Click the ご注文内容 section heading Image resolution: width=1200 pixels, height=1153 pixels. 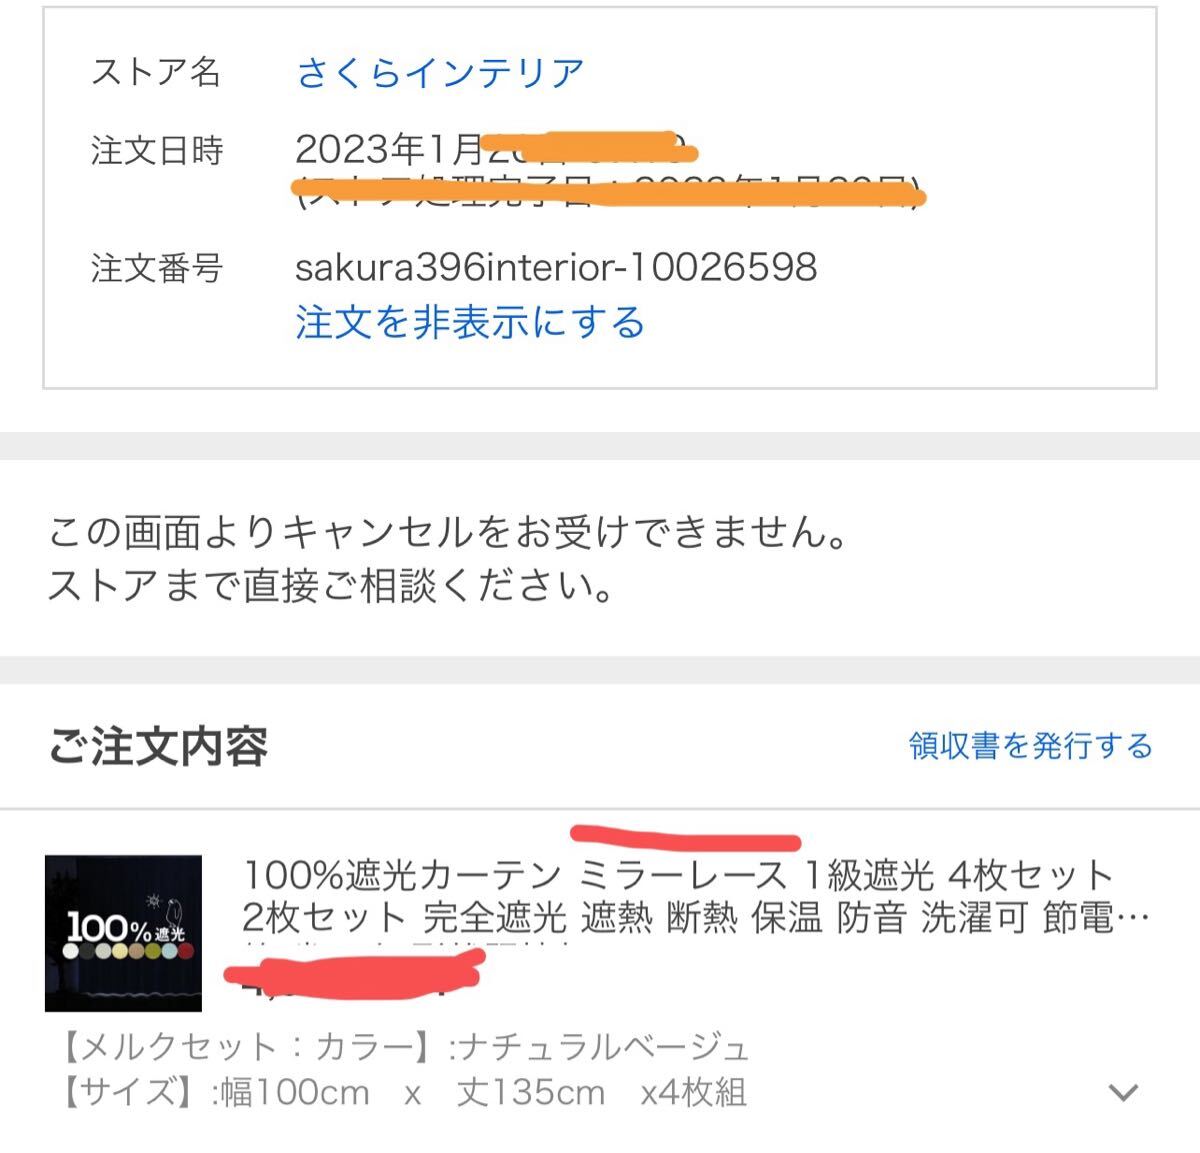(158, 746)
